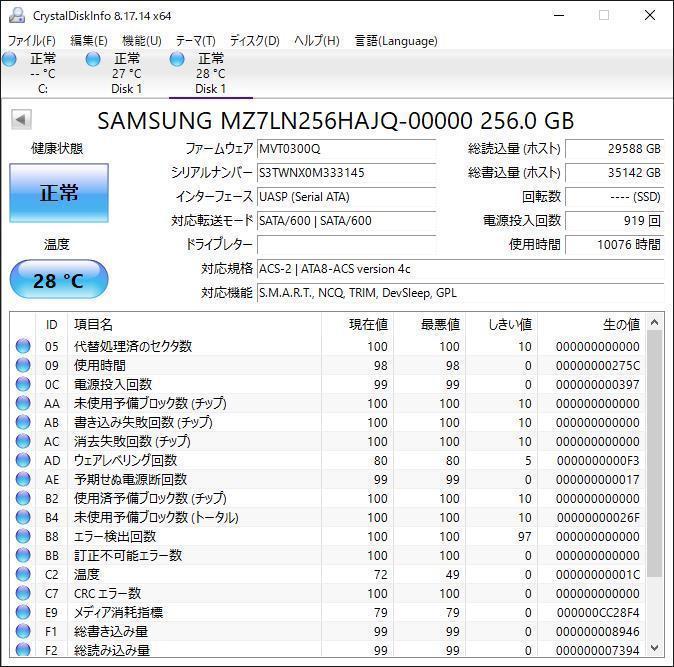Click power on count value 919 回
The height and width of the screenshot is (667, 674).
[x=615, y=221]
